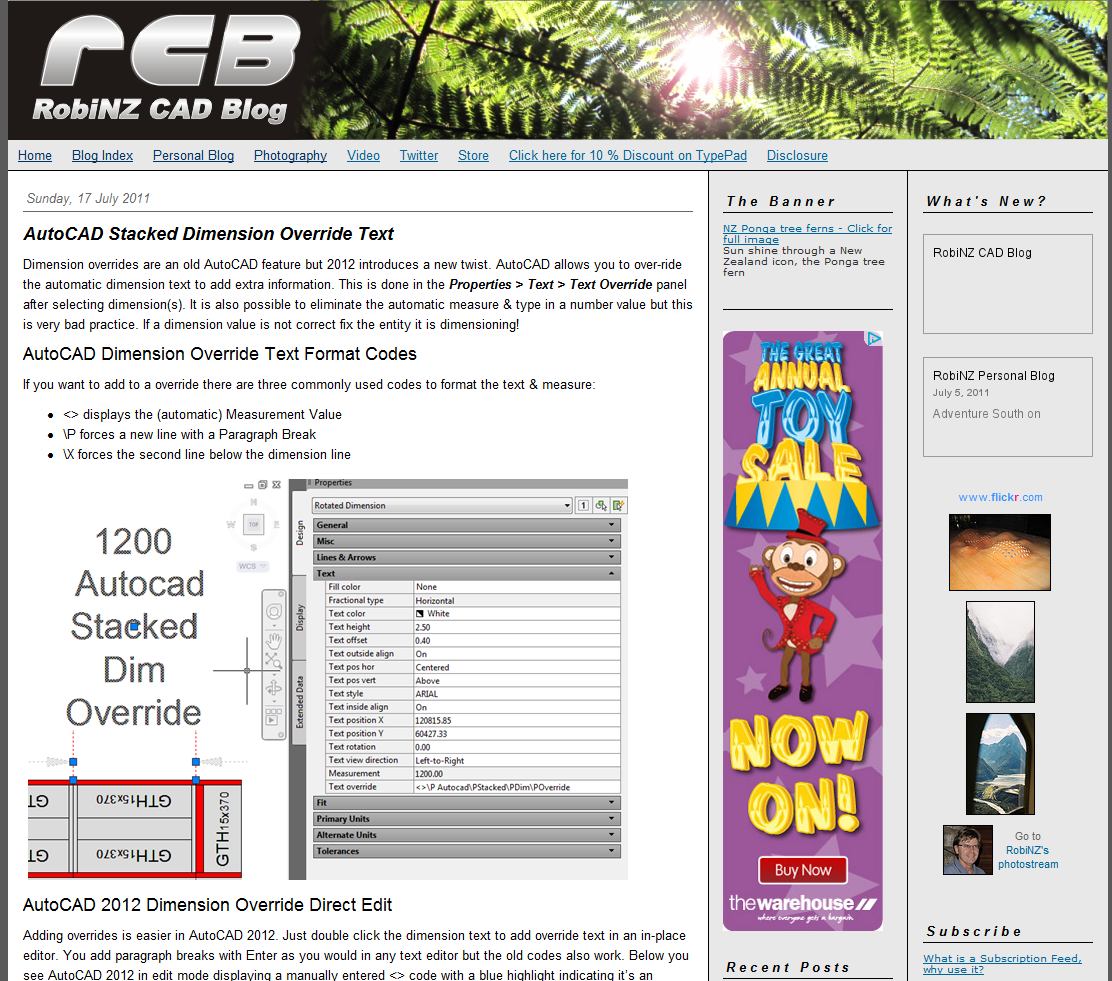Collapse the Text properties section
Image resolution: width=1112 pixels, height=981 pixels.
tap(612, 574)
